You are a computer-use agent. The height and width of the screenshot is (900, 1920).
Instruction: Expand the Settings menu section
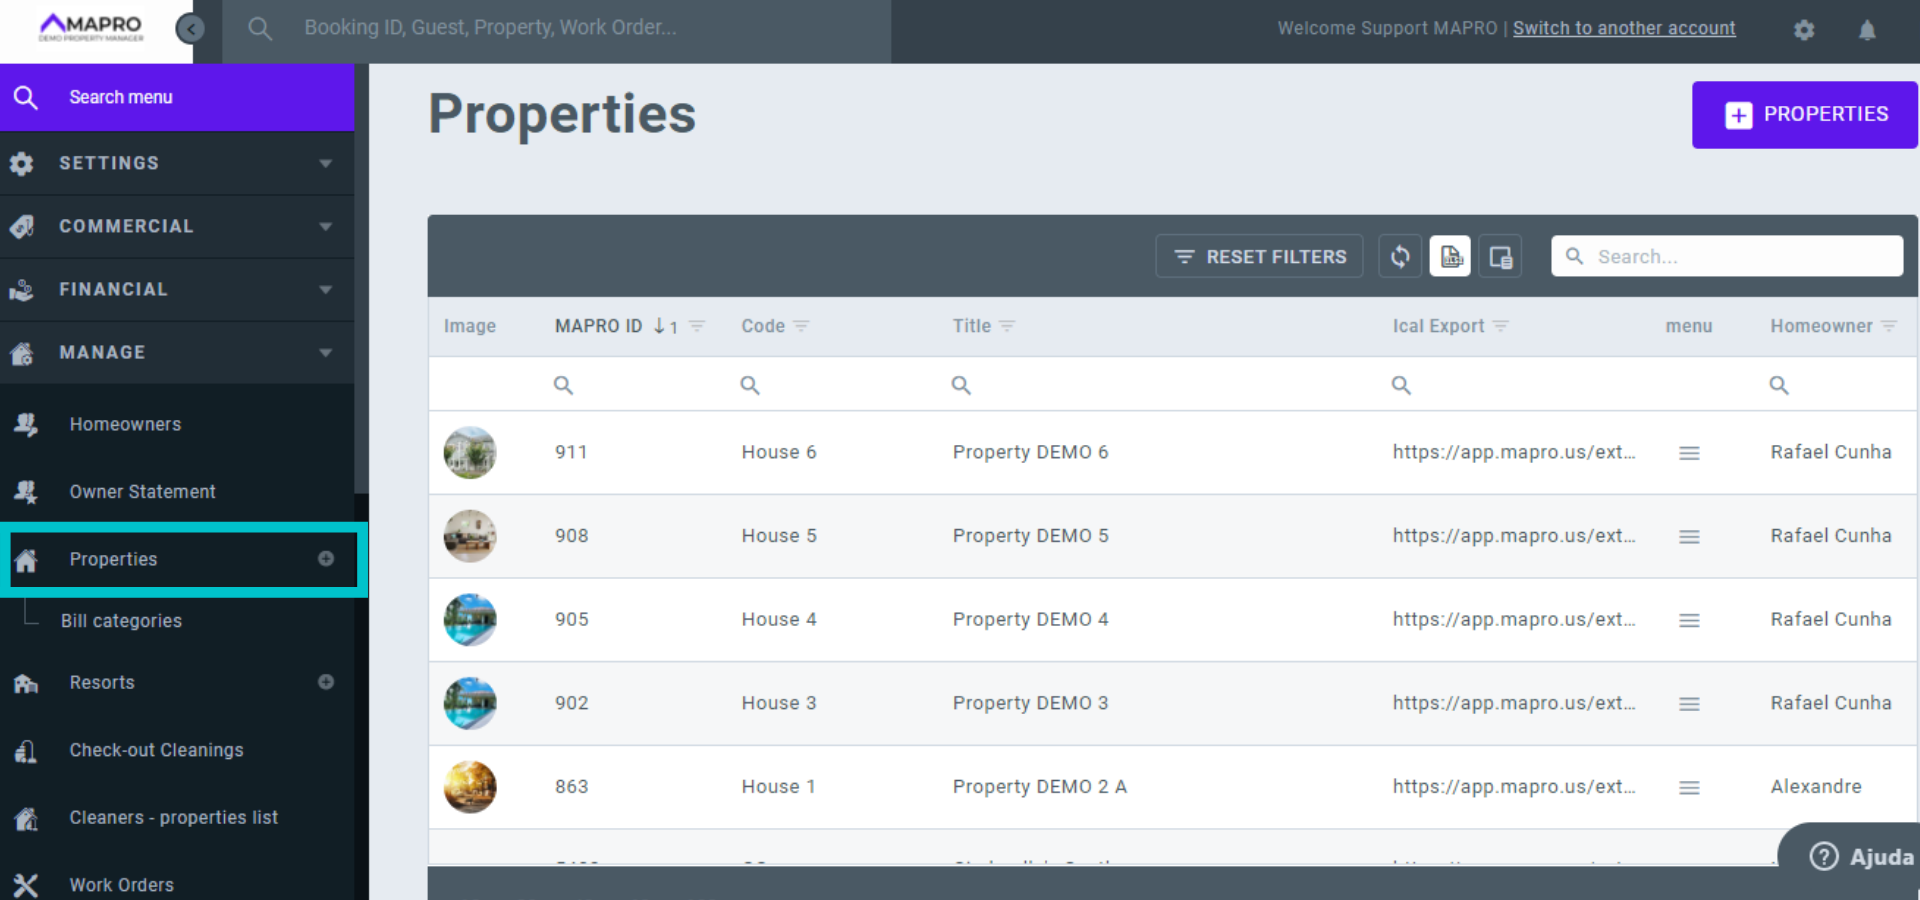177,163
